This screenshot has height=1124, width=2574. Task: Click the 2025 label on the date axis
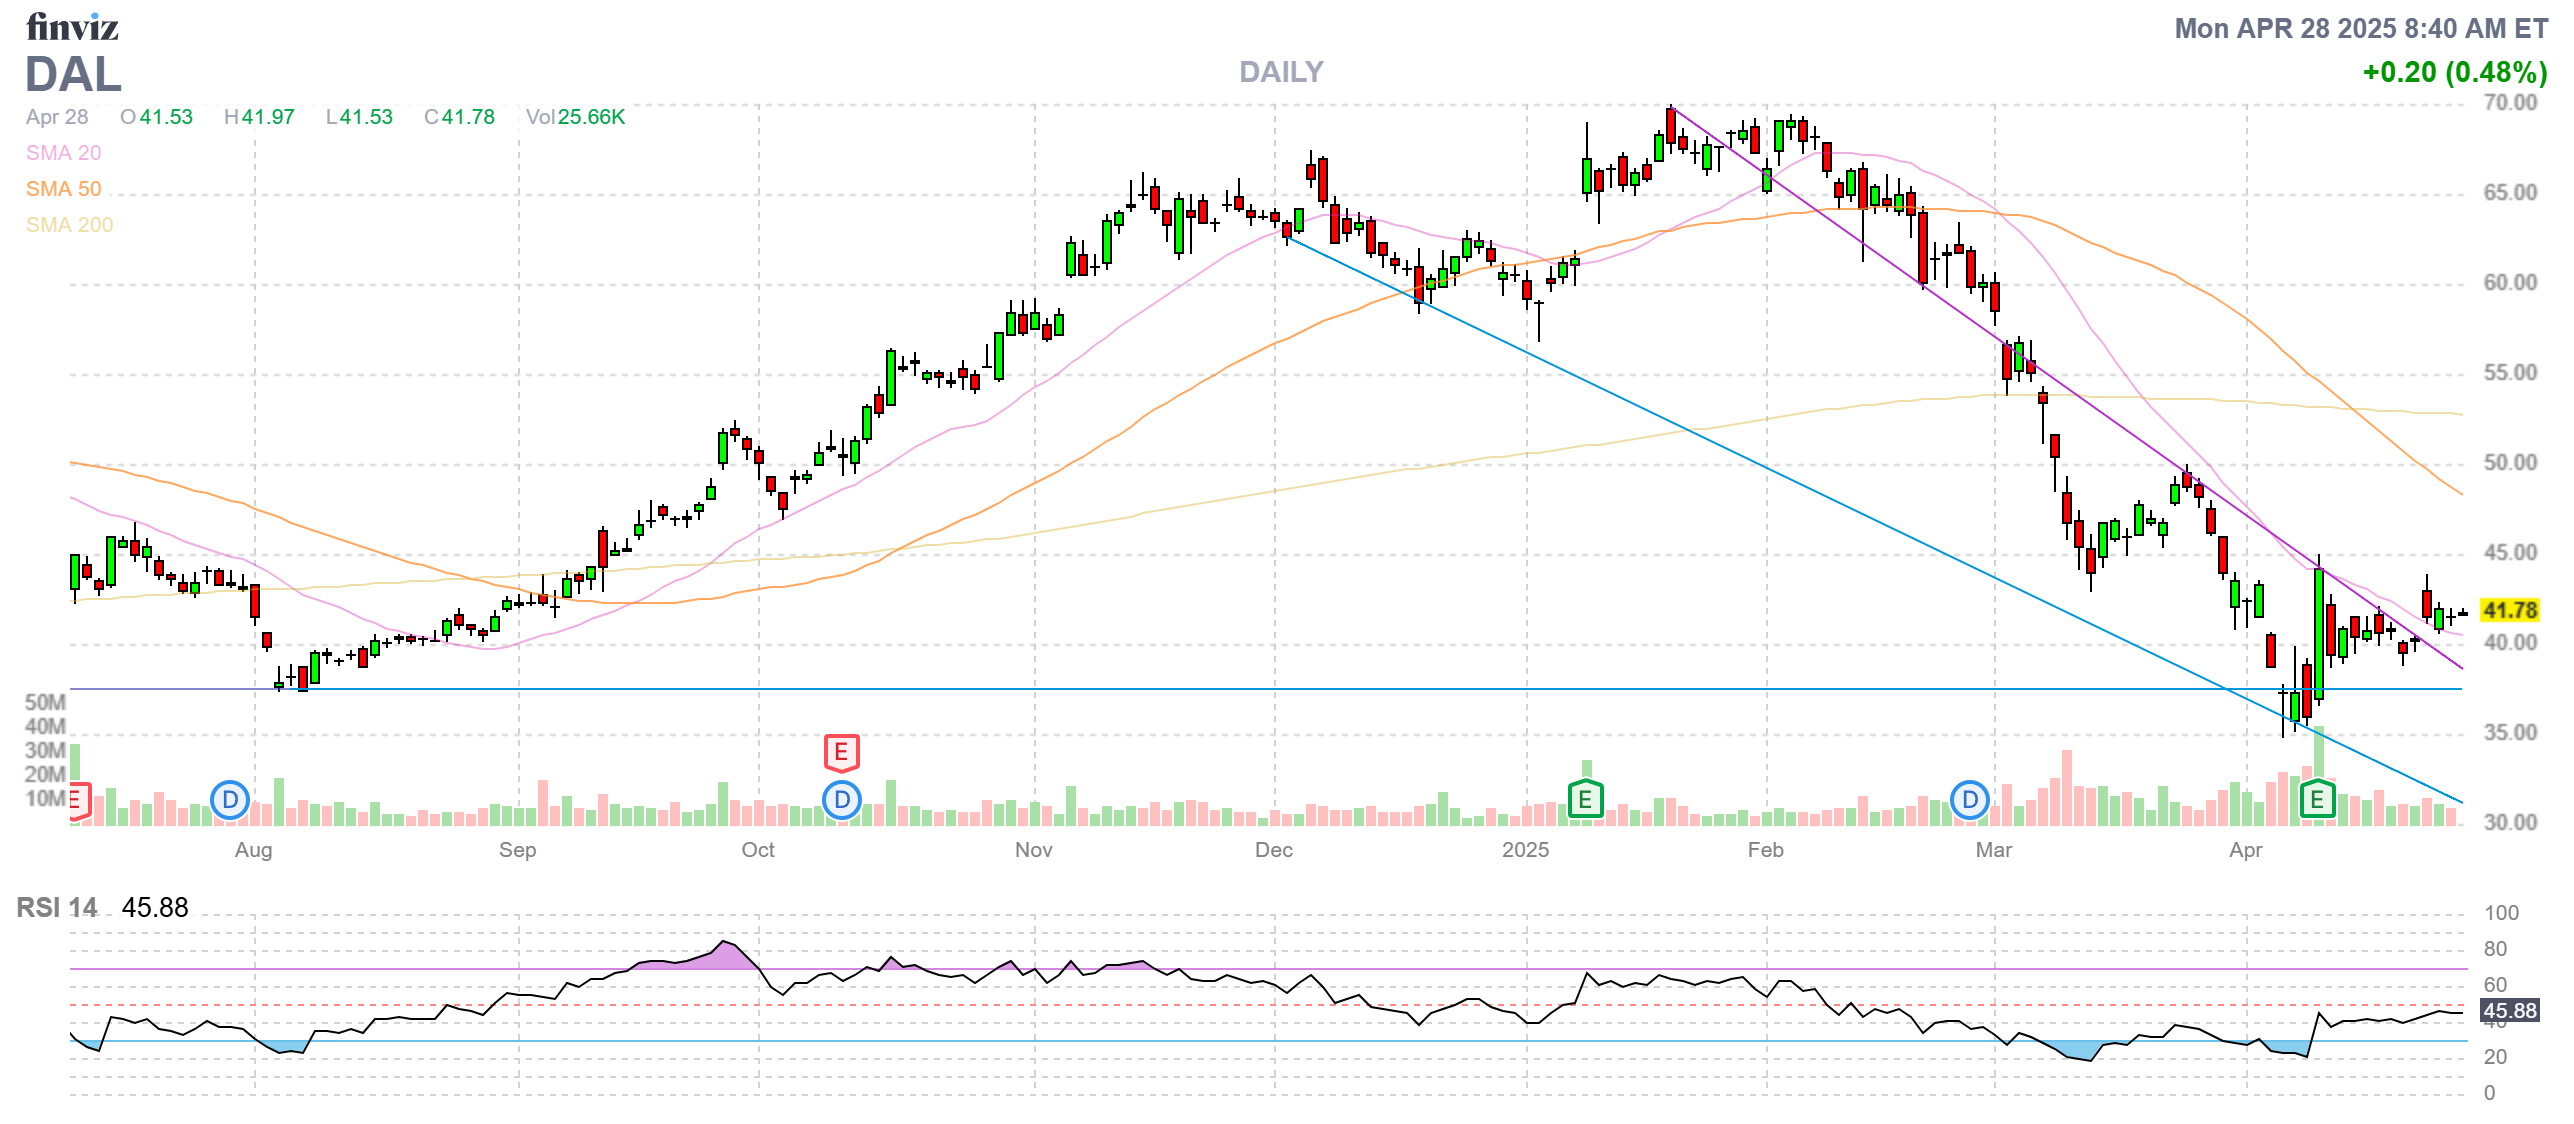(1525, 850)
